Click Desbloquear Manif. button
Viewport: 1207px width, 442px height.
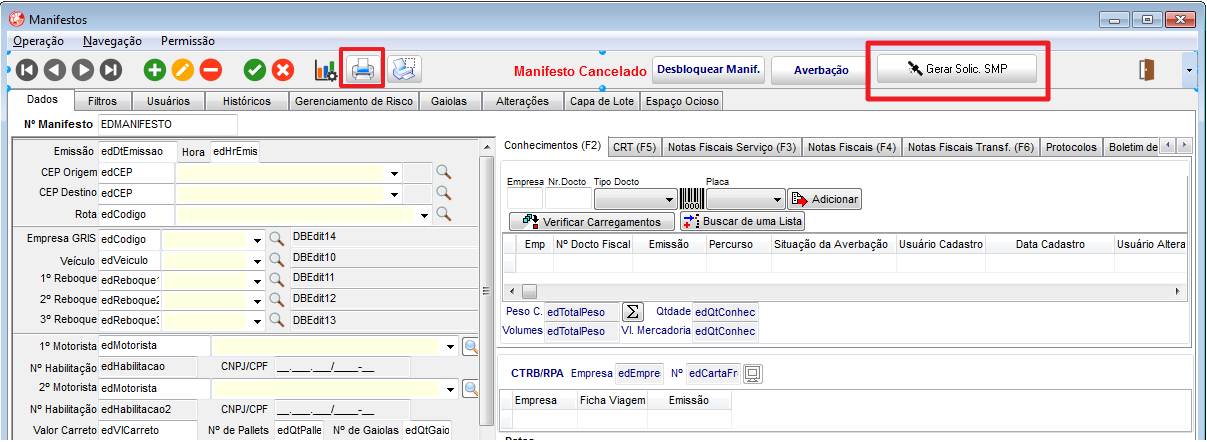click(709, 69)
